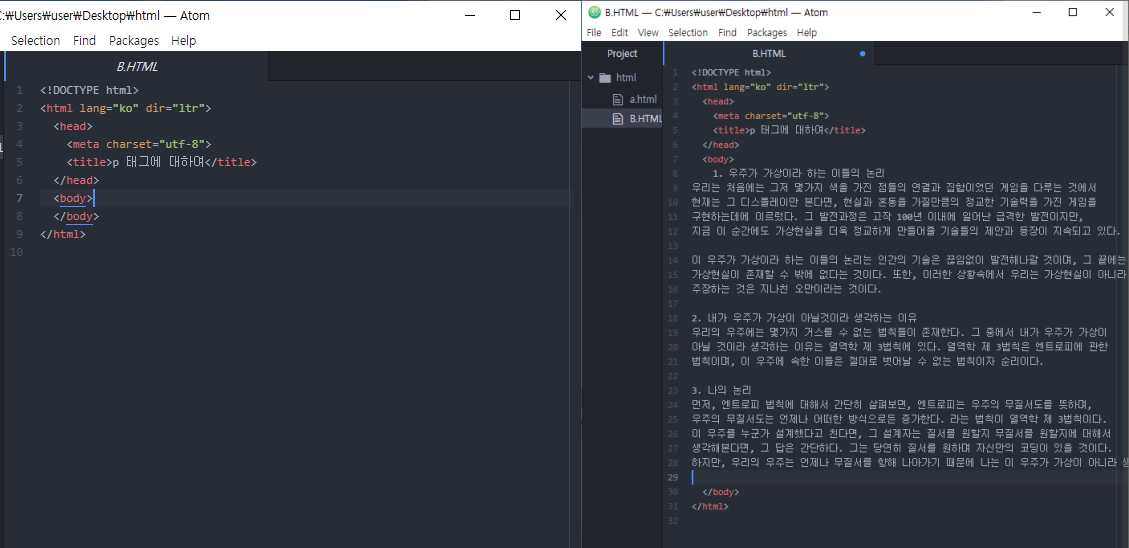This screenshot has height=548, width=1129.
Task: Click closing html tag in right editor
Action: [710, 506]
